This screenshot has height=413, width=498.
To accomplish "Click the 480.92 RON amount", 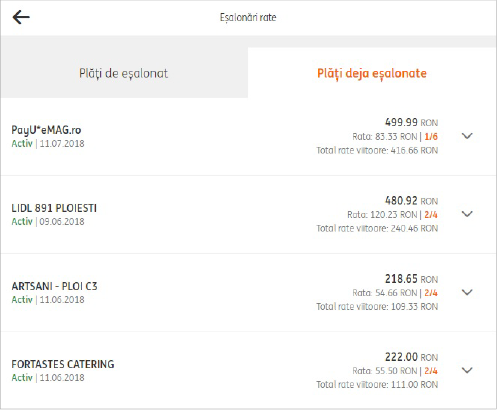I will click(411, 201).
